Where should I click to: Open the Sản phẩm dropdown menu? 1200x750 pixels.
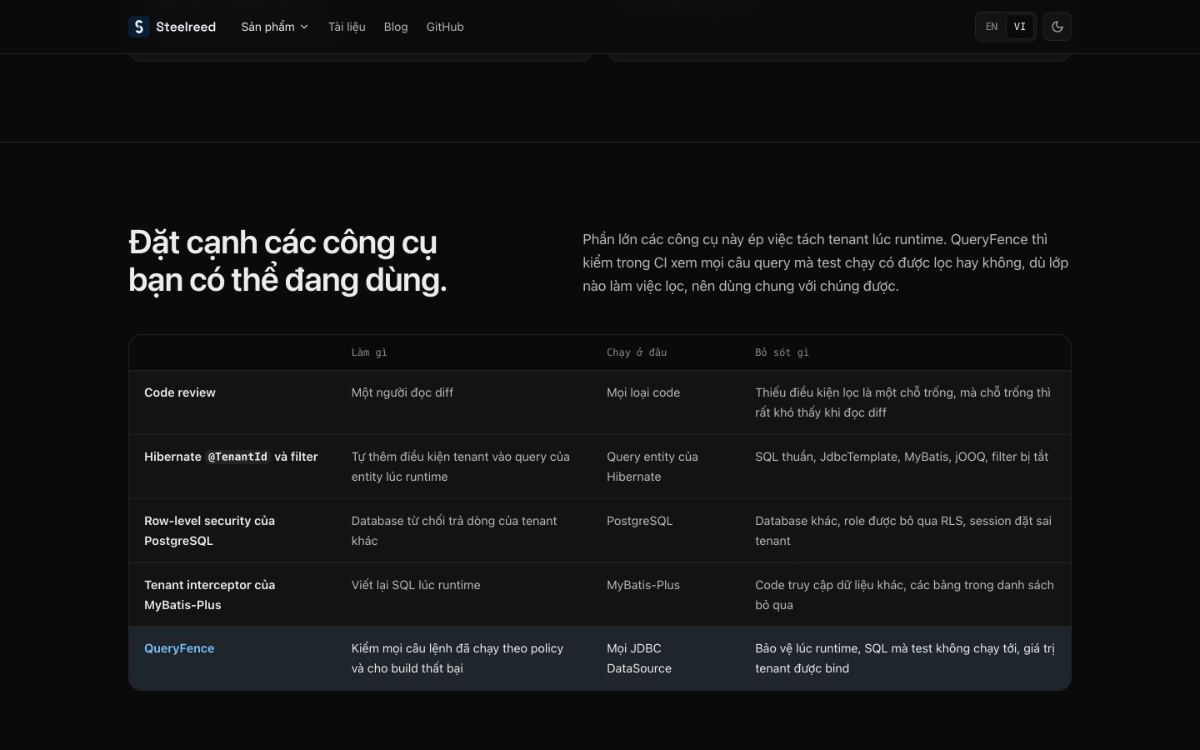pyautogui.click(x=274, y=27)
